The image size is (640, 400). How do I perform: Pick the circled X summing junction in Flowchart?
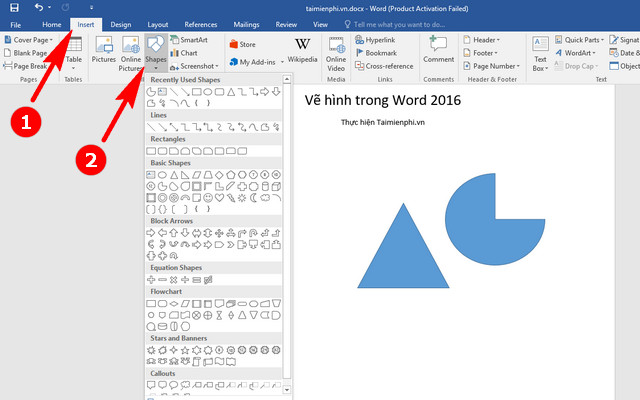(196, 315)
